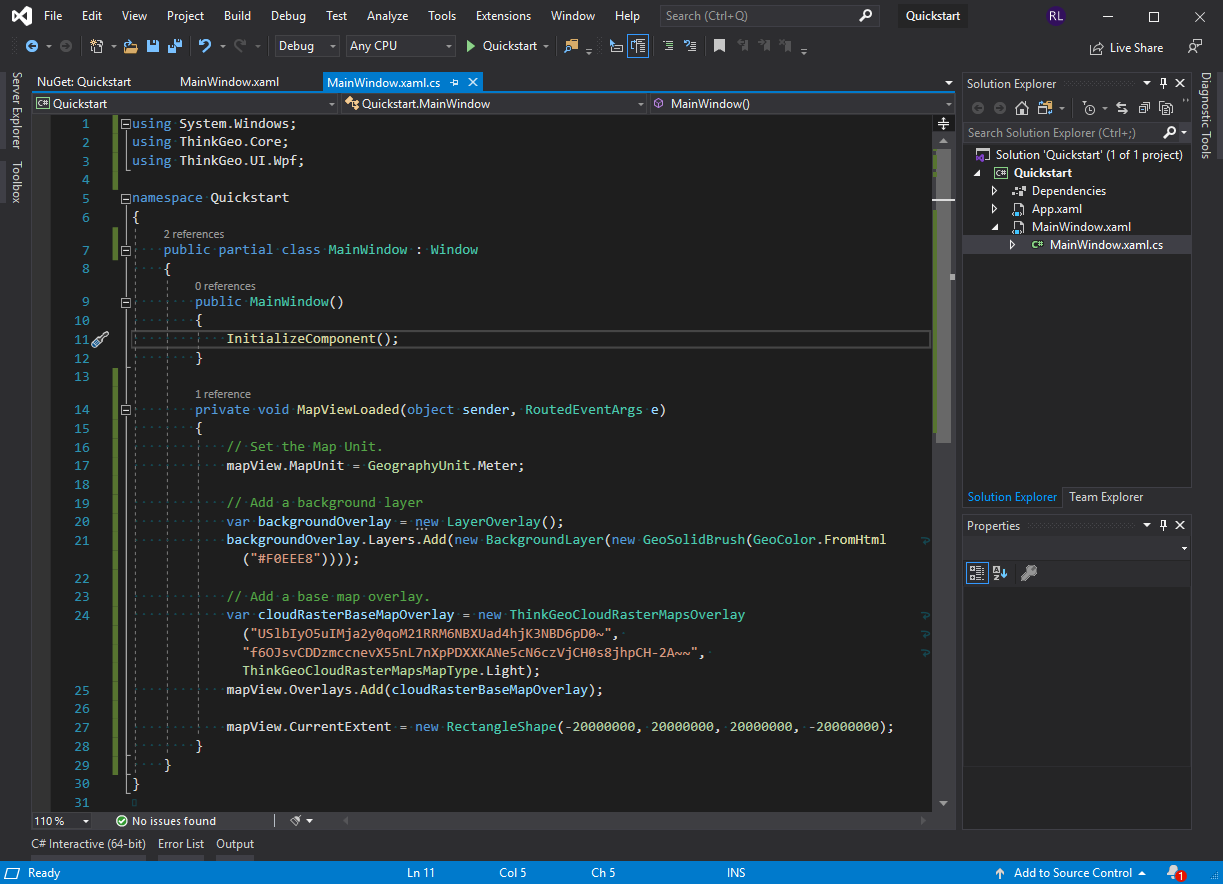
Task: Open the Quickstart.MainWindow type dropdown
Action: pyautogui.click(x=494, y=104)
